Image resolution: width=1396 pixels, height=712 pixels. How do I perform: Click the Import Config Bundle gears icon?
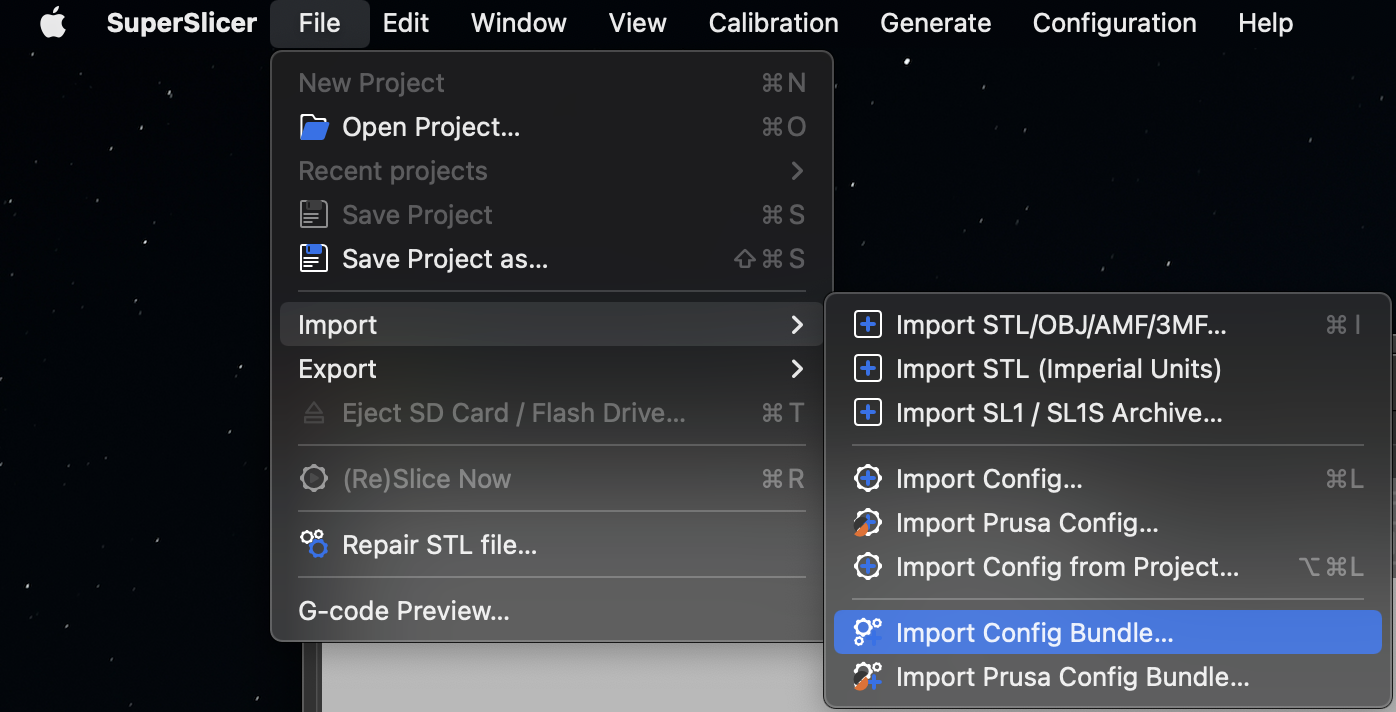click(867, 632)
